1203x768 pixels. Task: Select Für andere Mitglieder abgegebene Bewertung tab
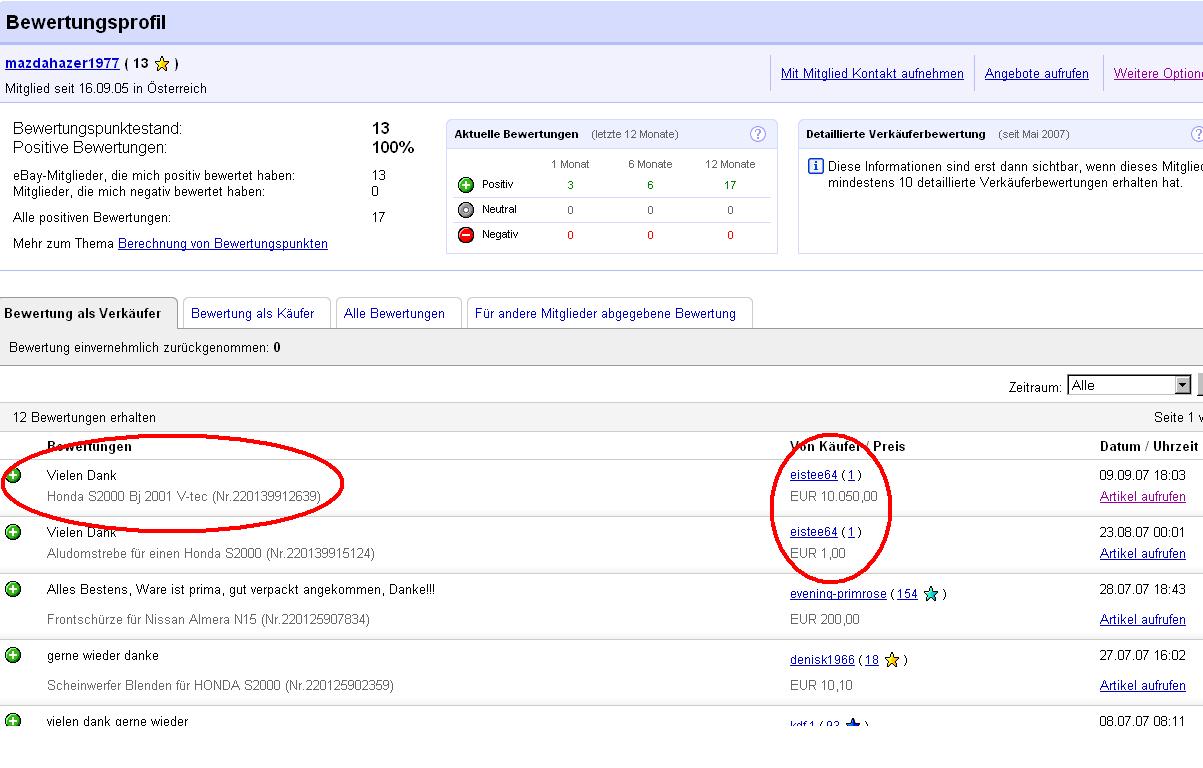[605, 313]
